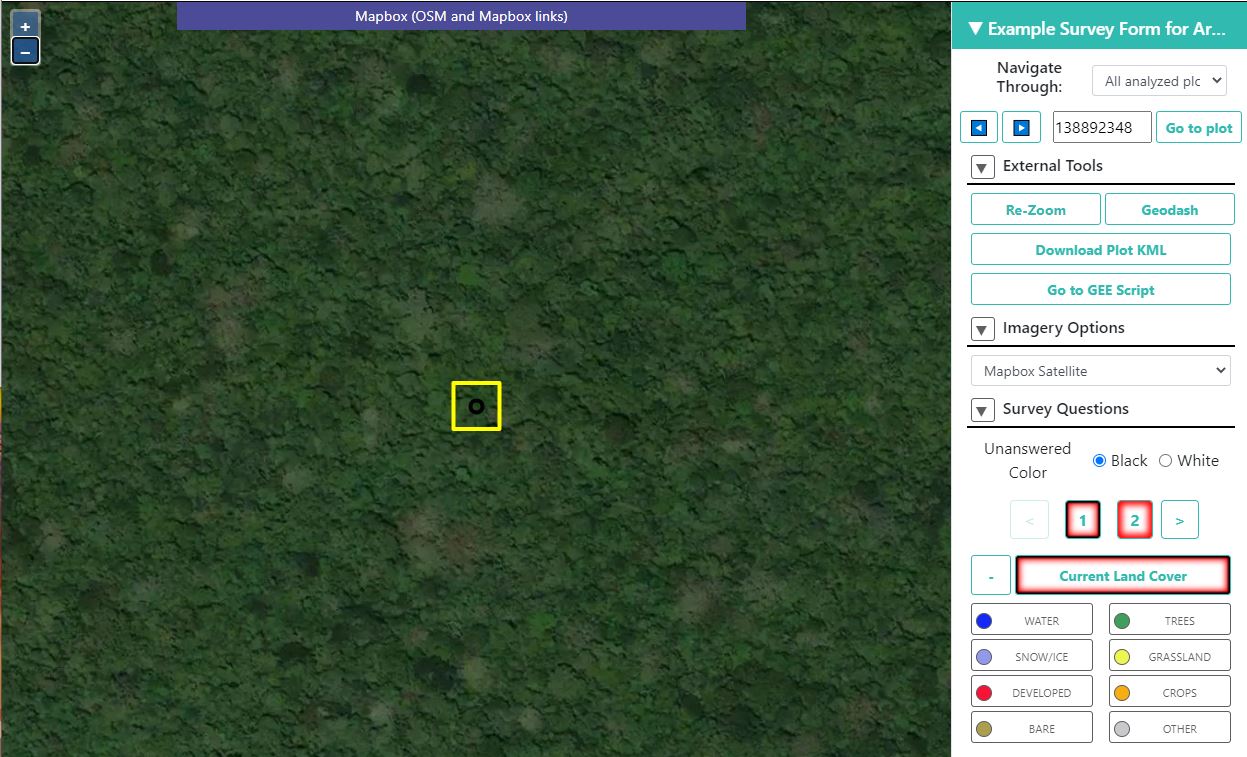Collapse the Survey Questions section
Screen dimensions: 1247x757
pyautogui.click(x=983, y=410)
